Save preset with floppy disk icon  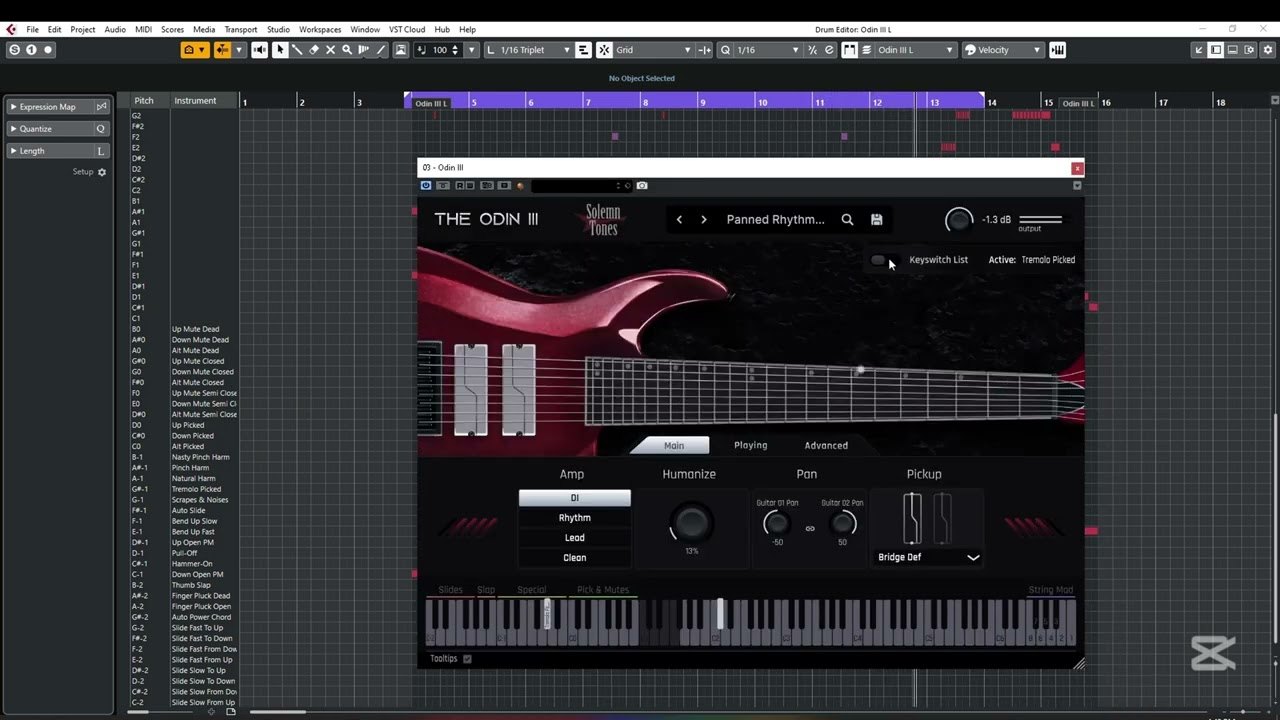(x=877, y=220)
